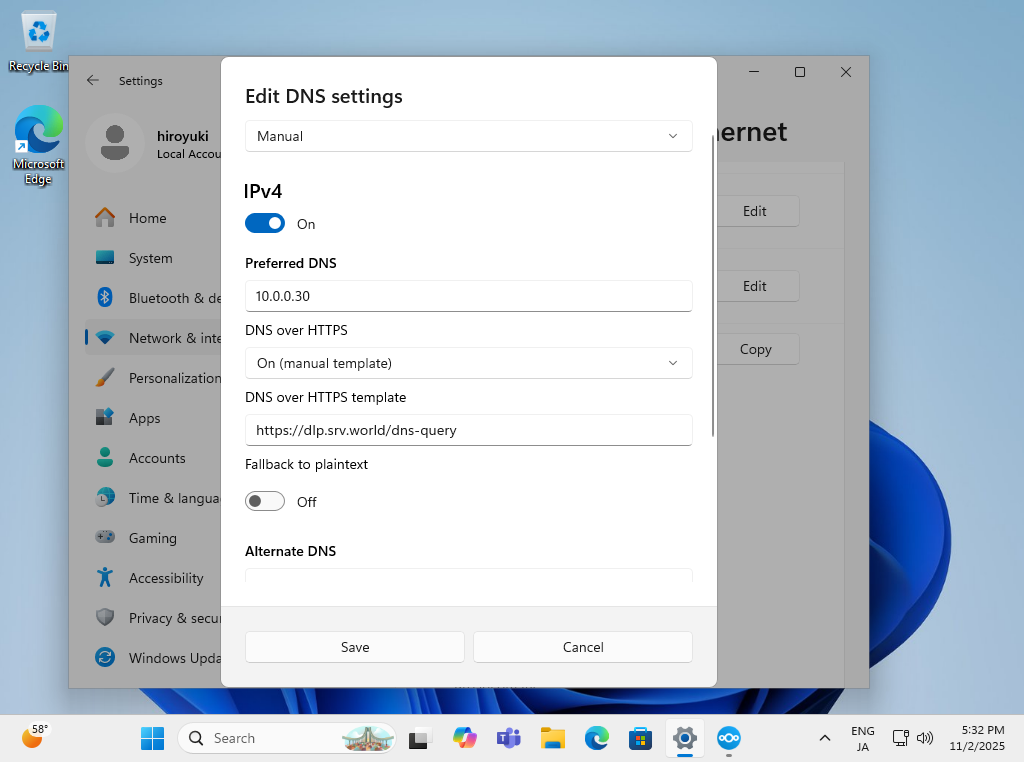Select Gaming in Settings sidebar
Screen dimensions: 1024x762
[x=152, y=538]
